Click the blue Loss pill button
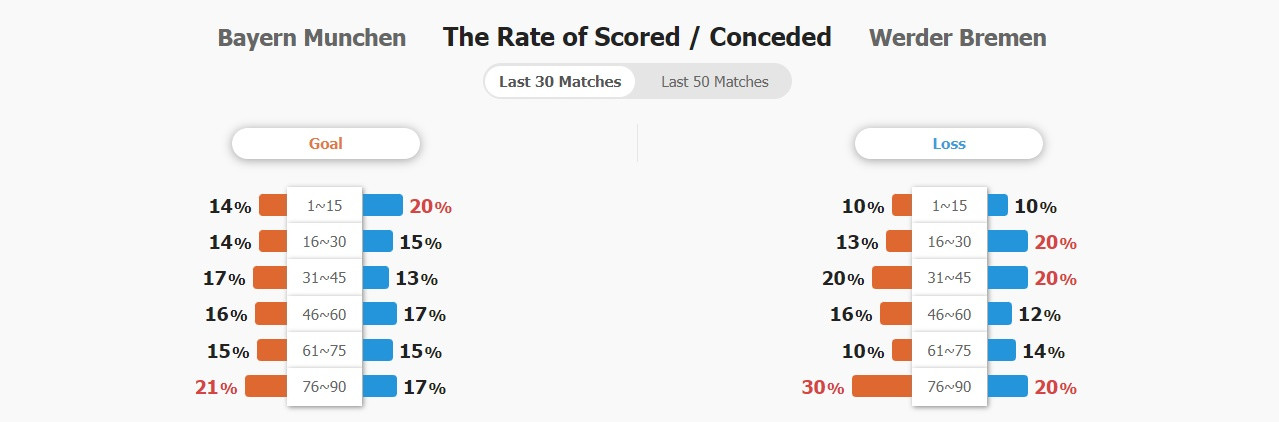 [x=949, y=144]
